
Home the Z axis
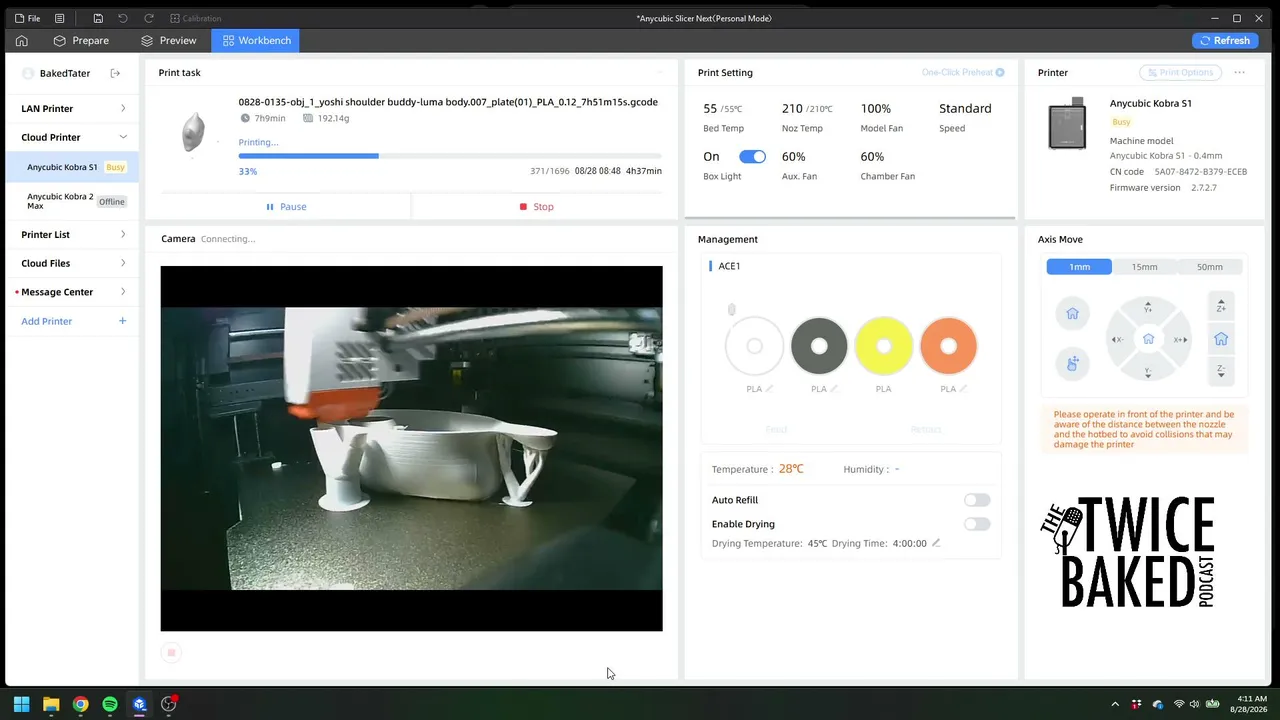pyautogui.click(x=1221, y=339)
